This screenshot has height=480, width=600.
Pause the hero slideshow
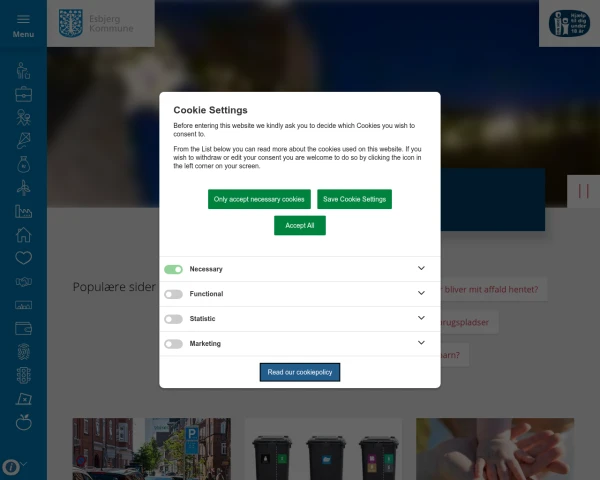(x=583, y=191)
